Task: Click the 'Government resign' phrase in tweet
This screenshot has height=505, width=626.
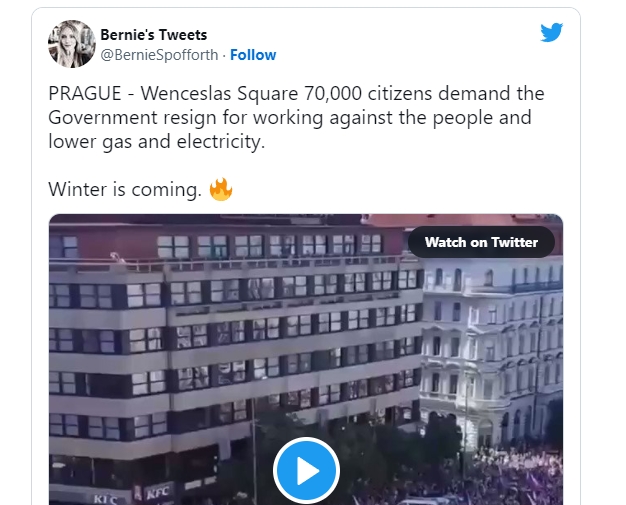Action: coord(132,118)
